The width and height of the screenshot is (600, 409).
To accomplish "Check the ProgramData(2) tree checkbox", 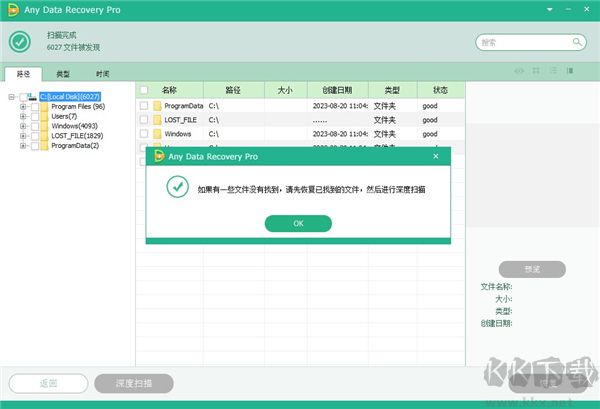I will (35, 146).
